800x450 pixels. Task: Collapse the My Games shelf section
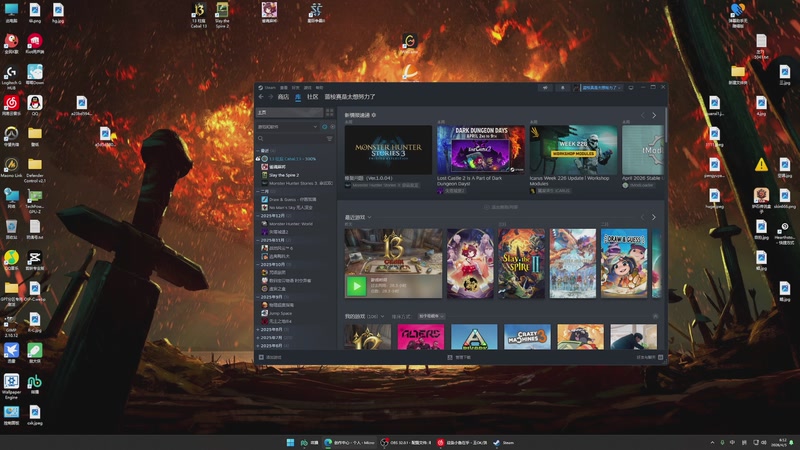656,316
